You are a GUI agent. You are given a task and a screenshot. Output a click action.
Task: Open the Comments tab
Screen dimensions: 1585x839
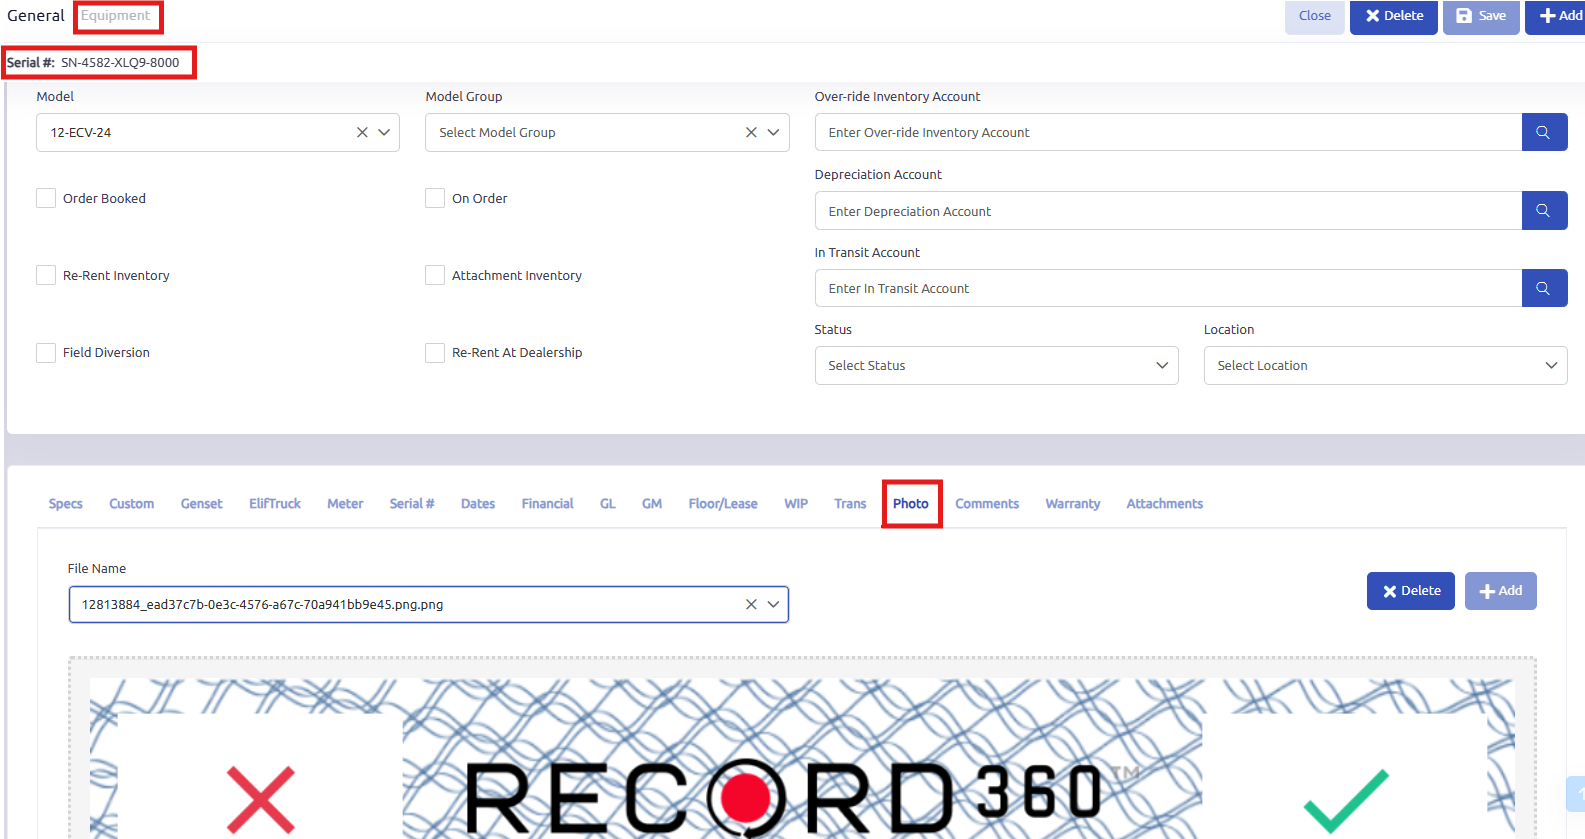pos(987,504)
